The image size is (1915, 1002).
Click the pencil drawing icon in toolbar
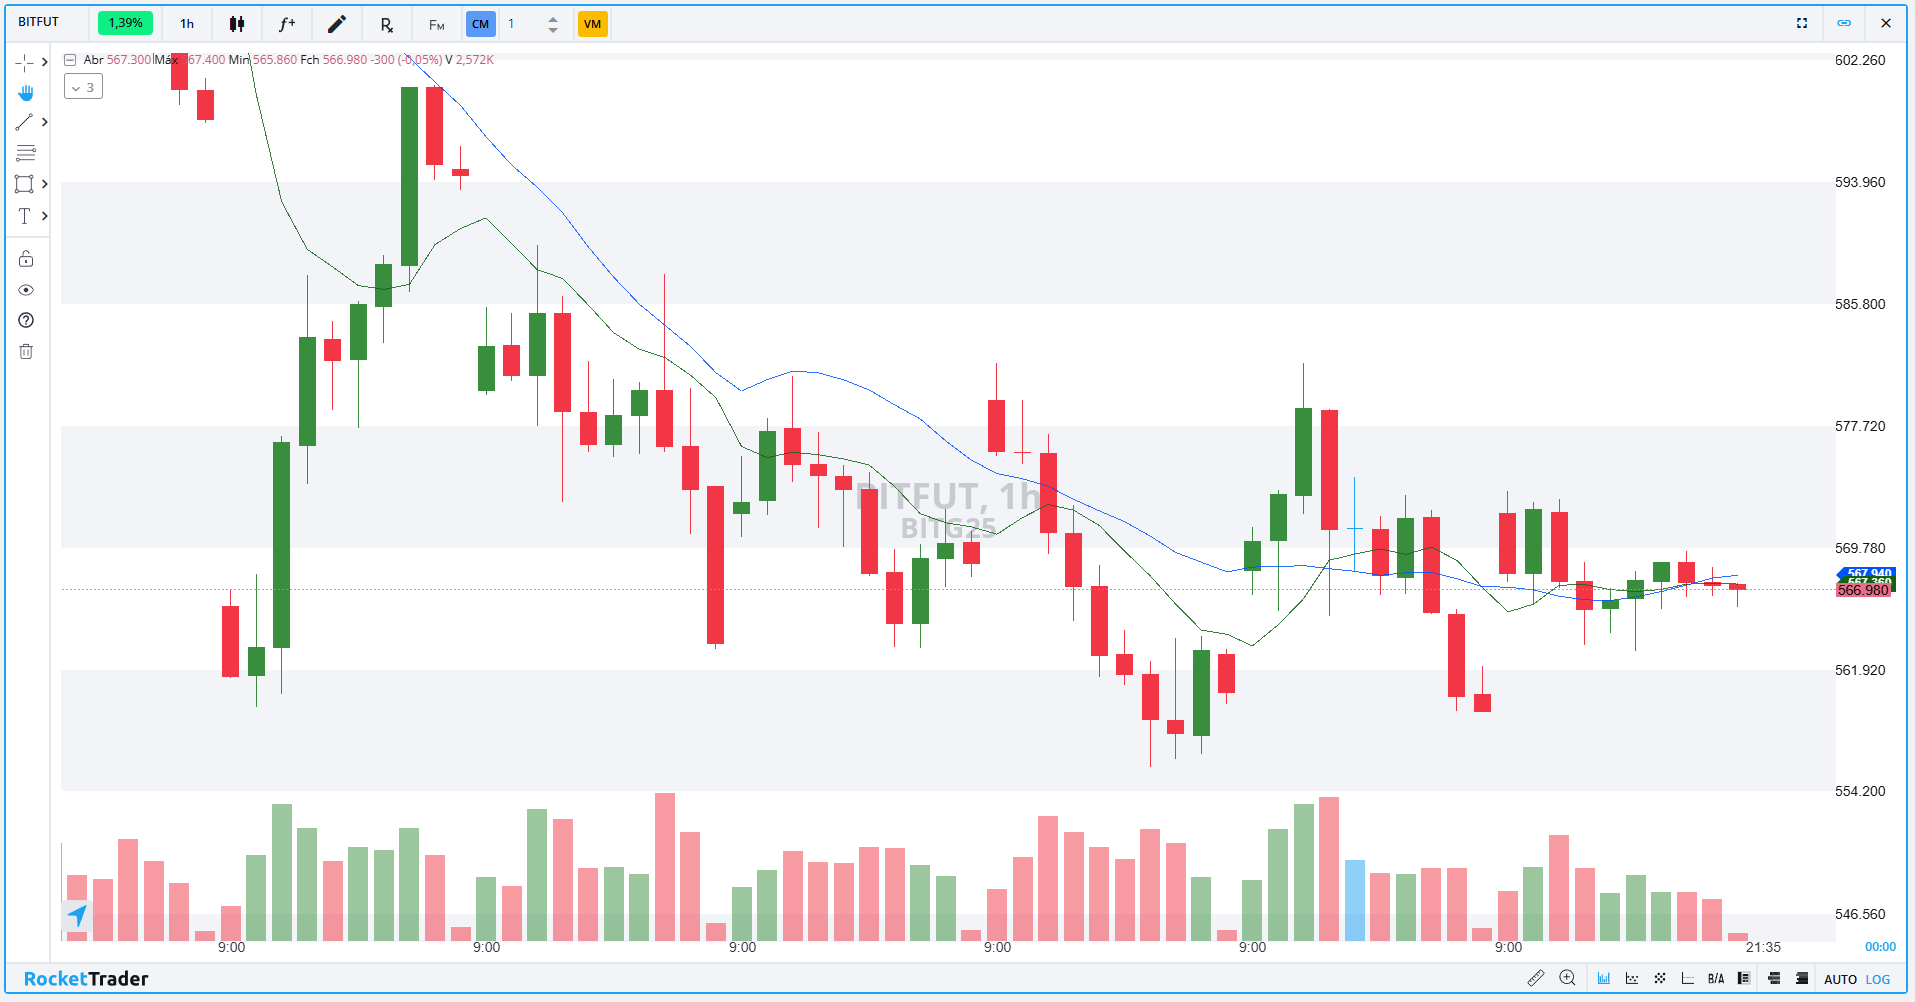337,24
